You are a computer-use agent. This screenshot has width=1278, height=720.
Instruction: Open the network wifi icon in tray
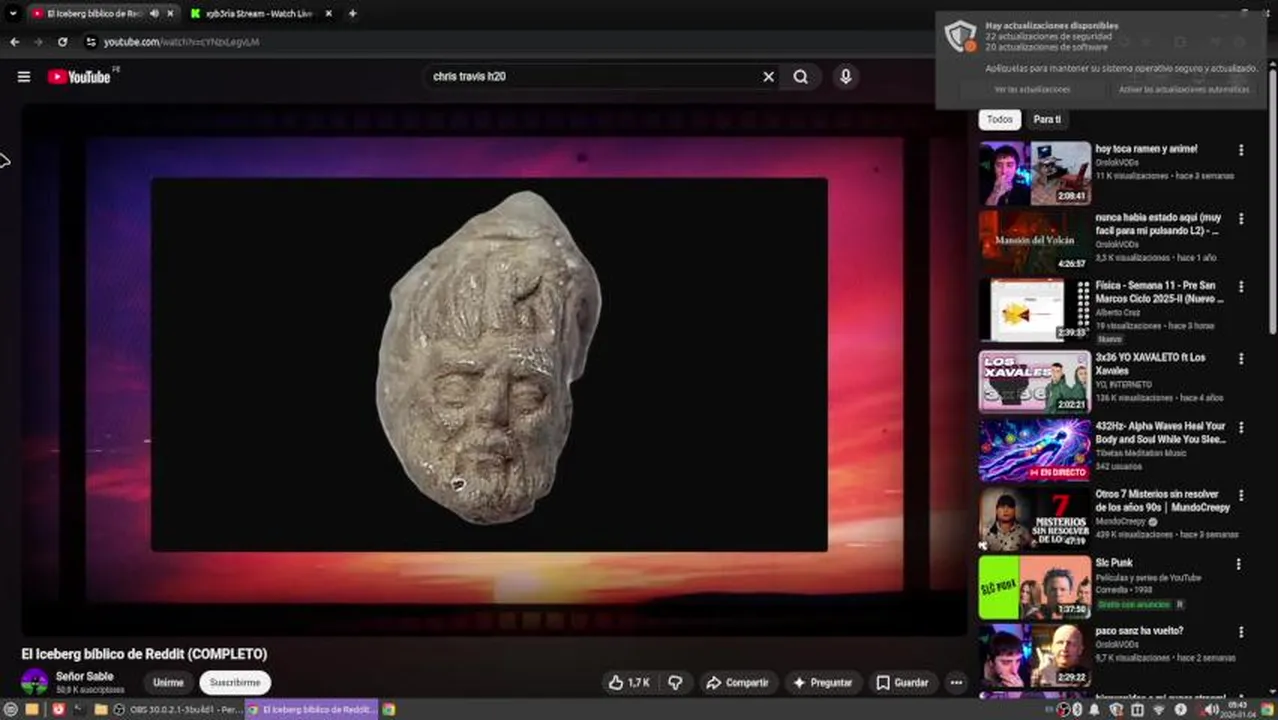click(x=1159, y=709)
